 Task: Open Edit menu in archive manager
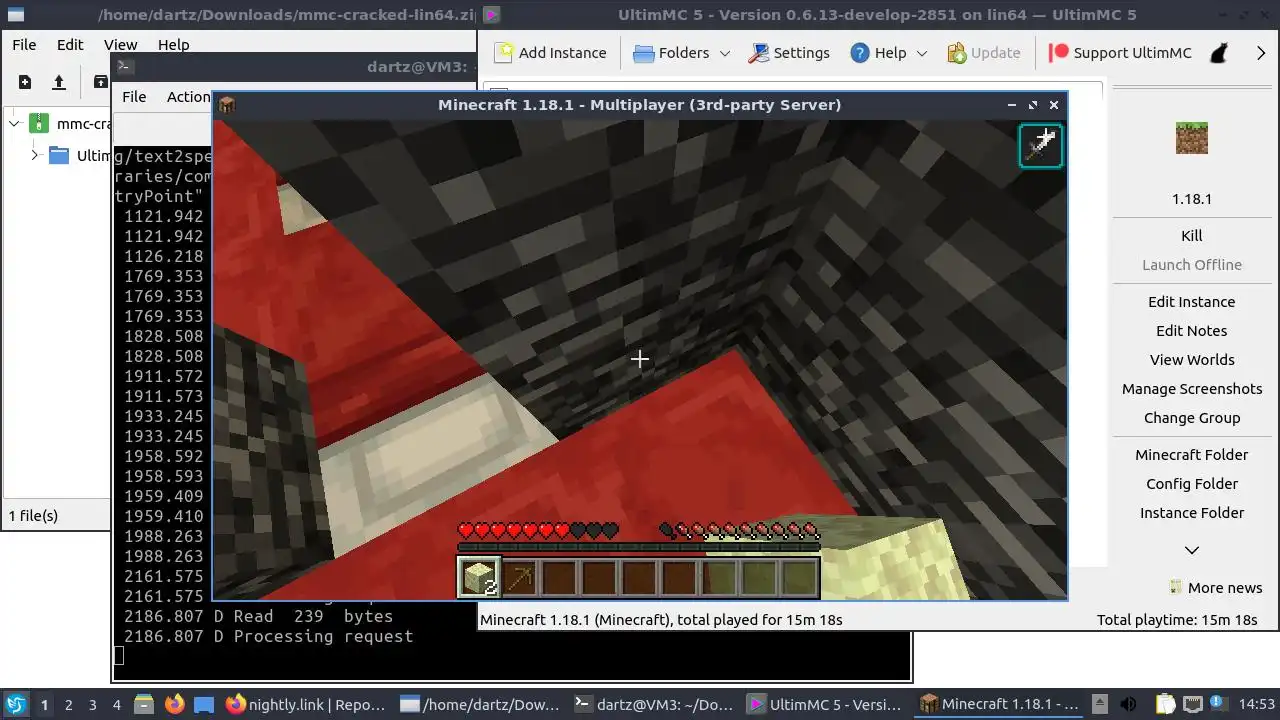click(x=70, y=45)
